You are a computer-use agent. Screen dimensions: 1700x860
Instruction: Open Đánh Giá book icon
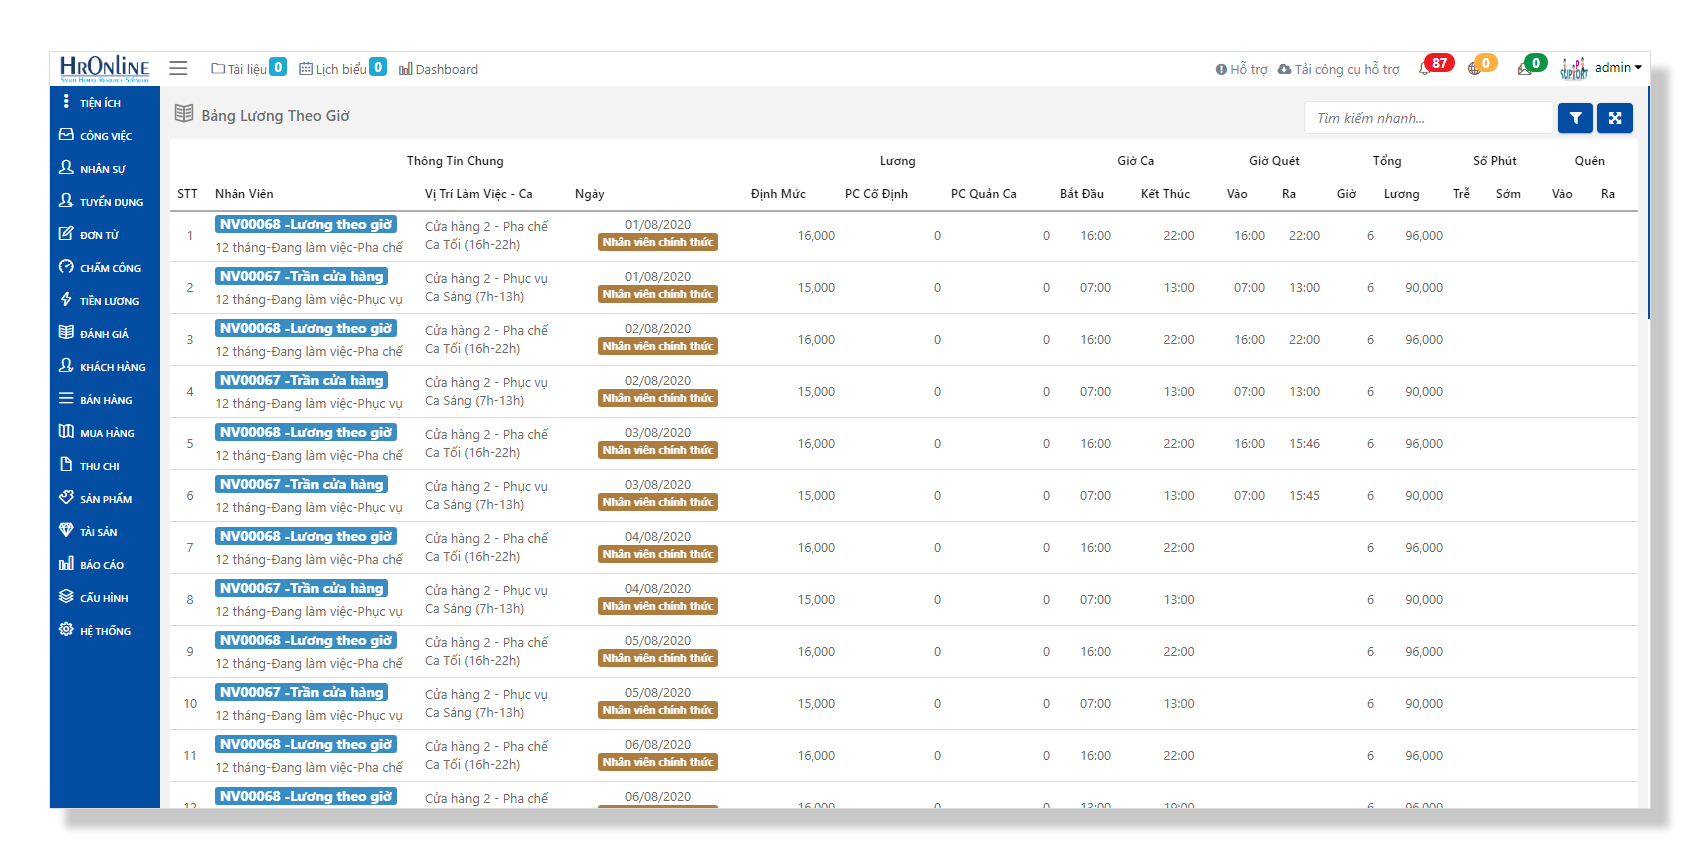coord(66,333)
